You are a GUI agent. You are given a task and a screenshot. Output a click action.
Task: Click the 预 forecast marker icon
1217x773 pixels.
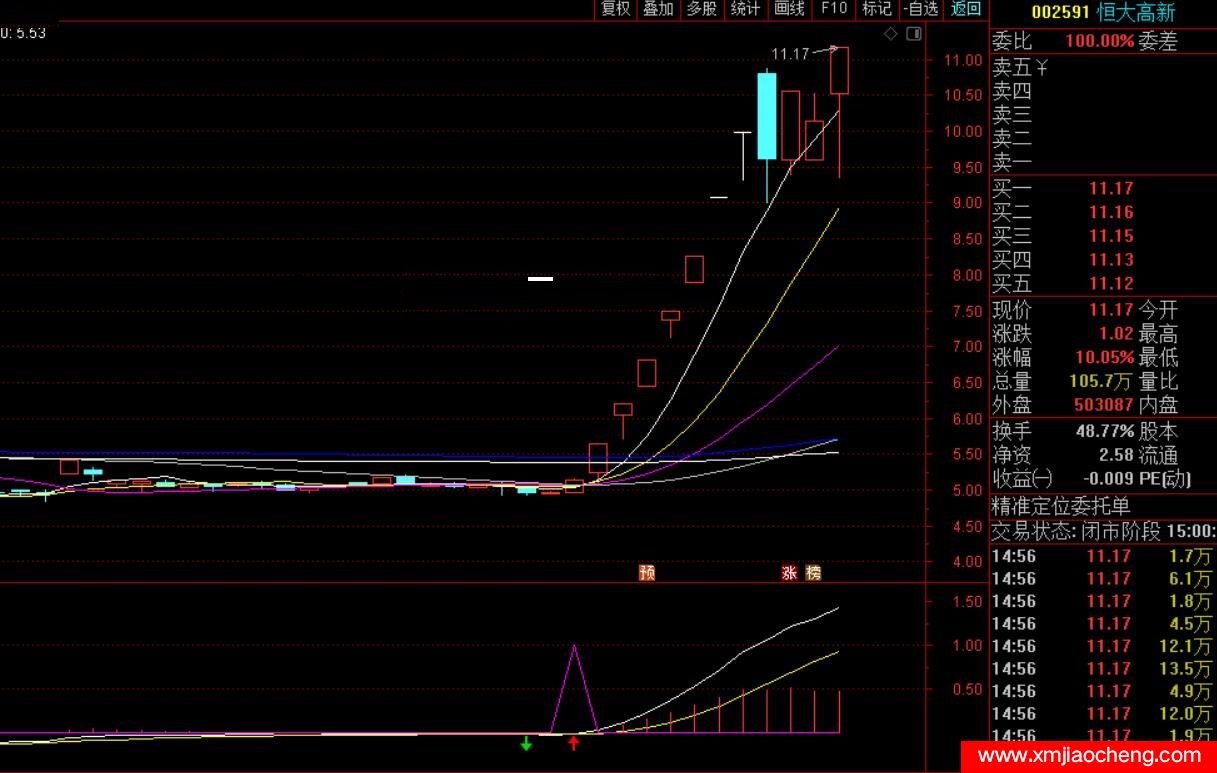coord(647,573)
